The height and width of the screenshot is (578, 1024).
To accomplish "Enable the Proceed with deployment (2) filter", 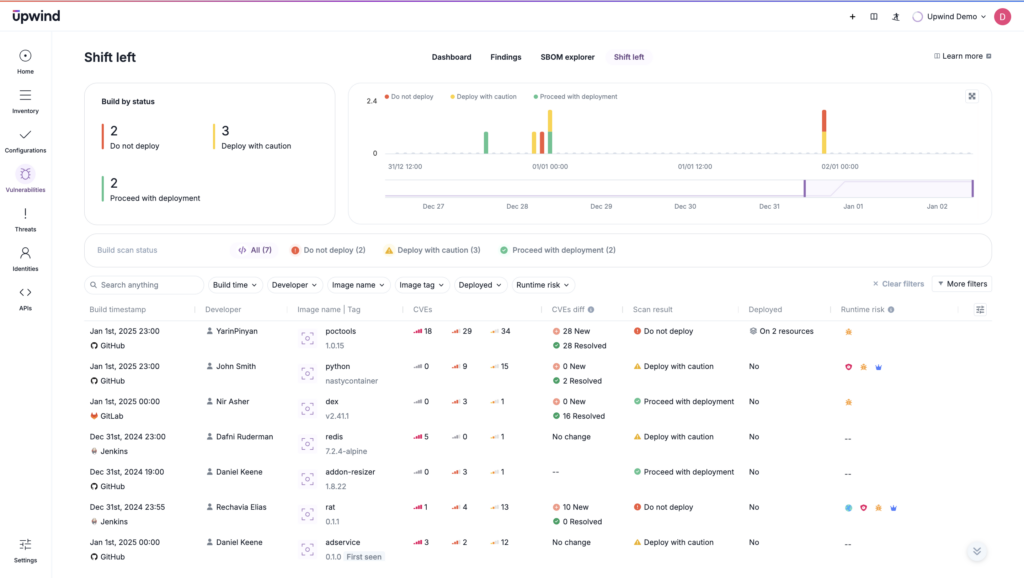I will pyautogui.click(x=558, y=249).
